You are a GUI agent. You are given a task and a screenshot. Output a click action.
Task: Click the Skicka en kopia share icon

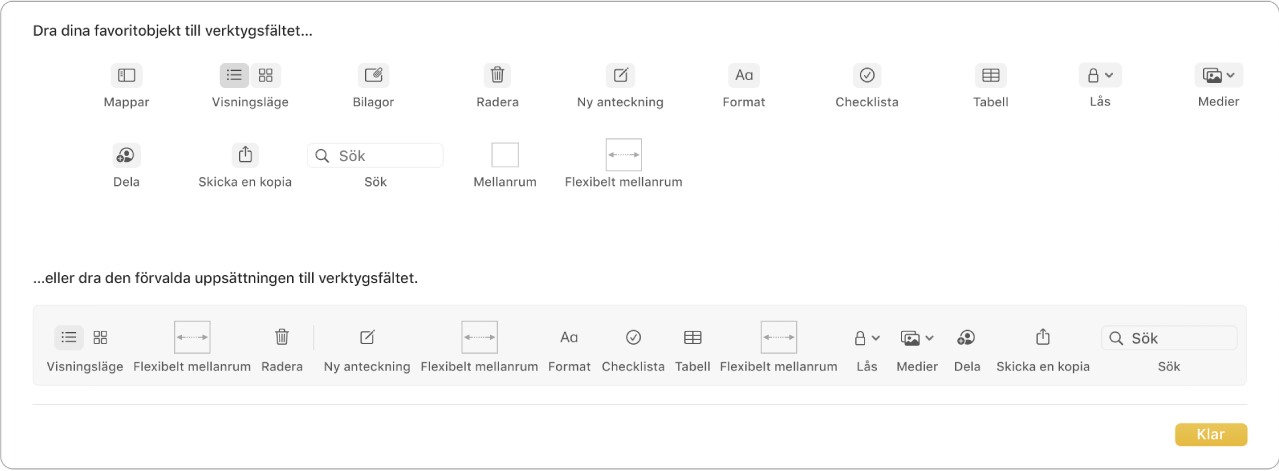tap(245, 155)
